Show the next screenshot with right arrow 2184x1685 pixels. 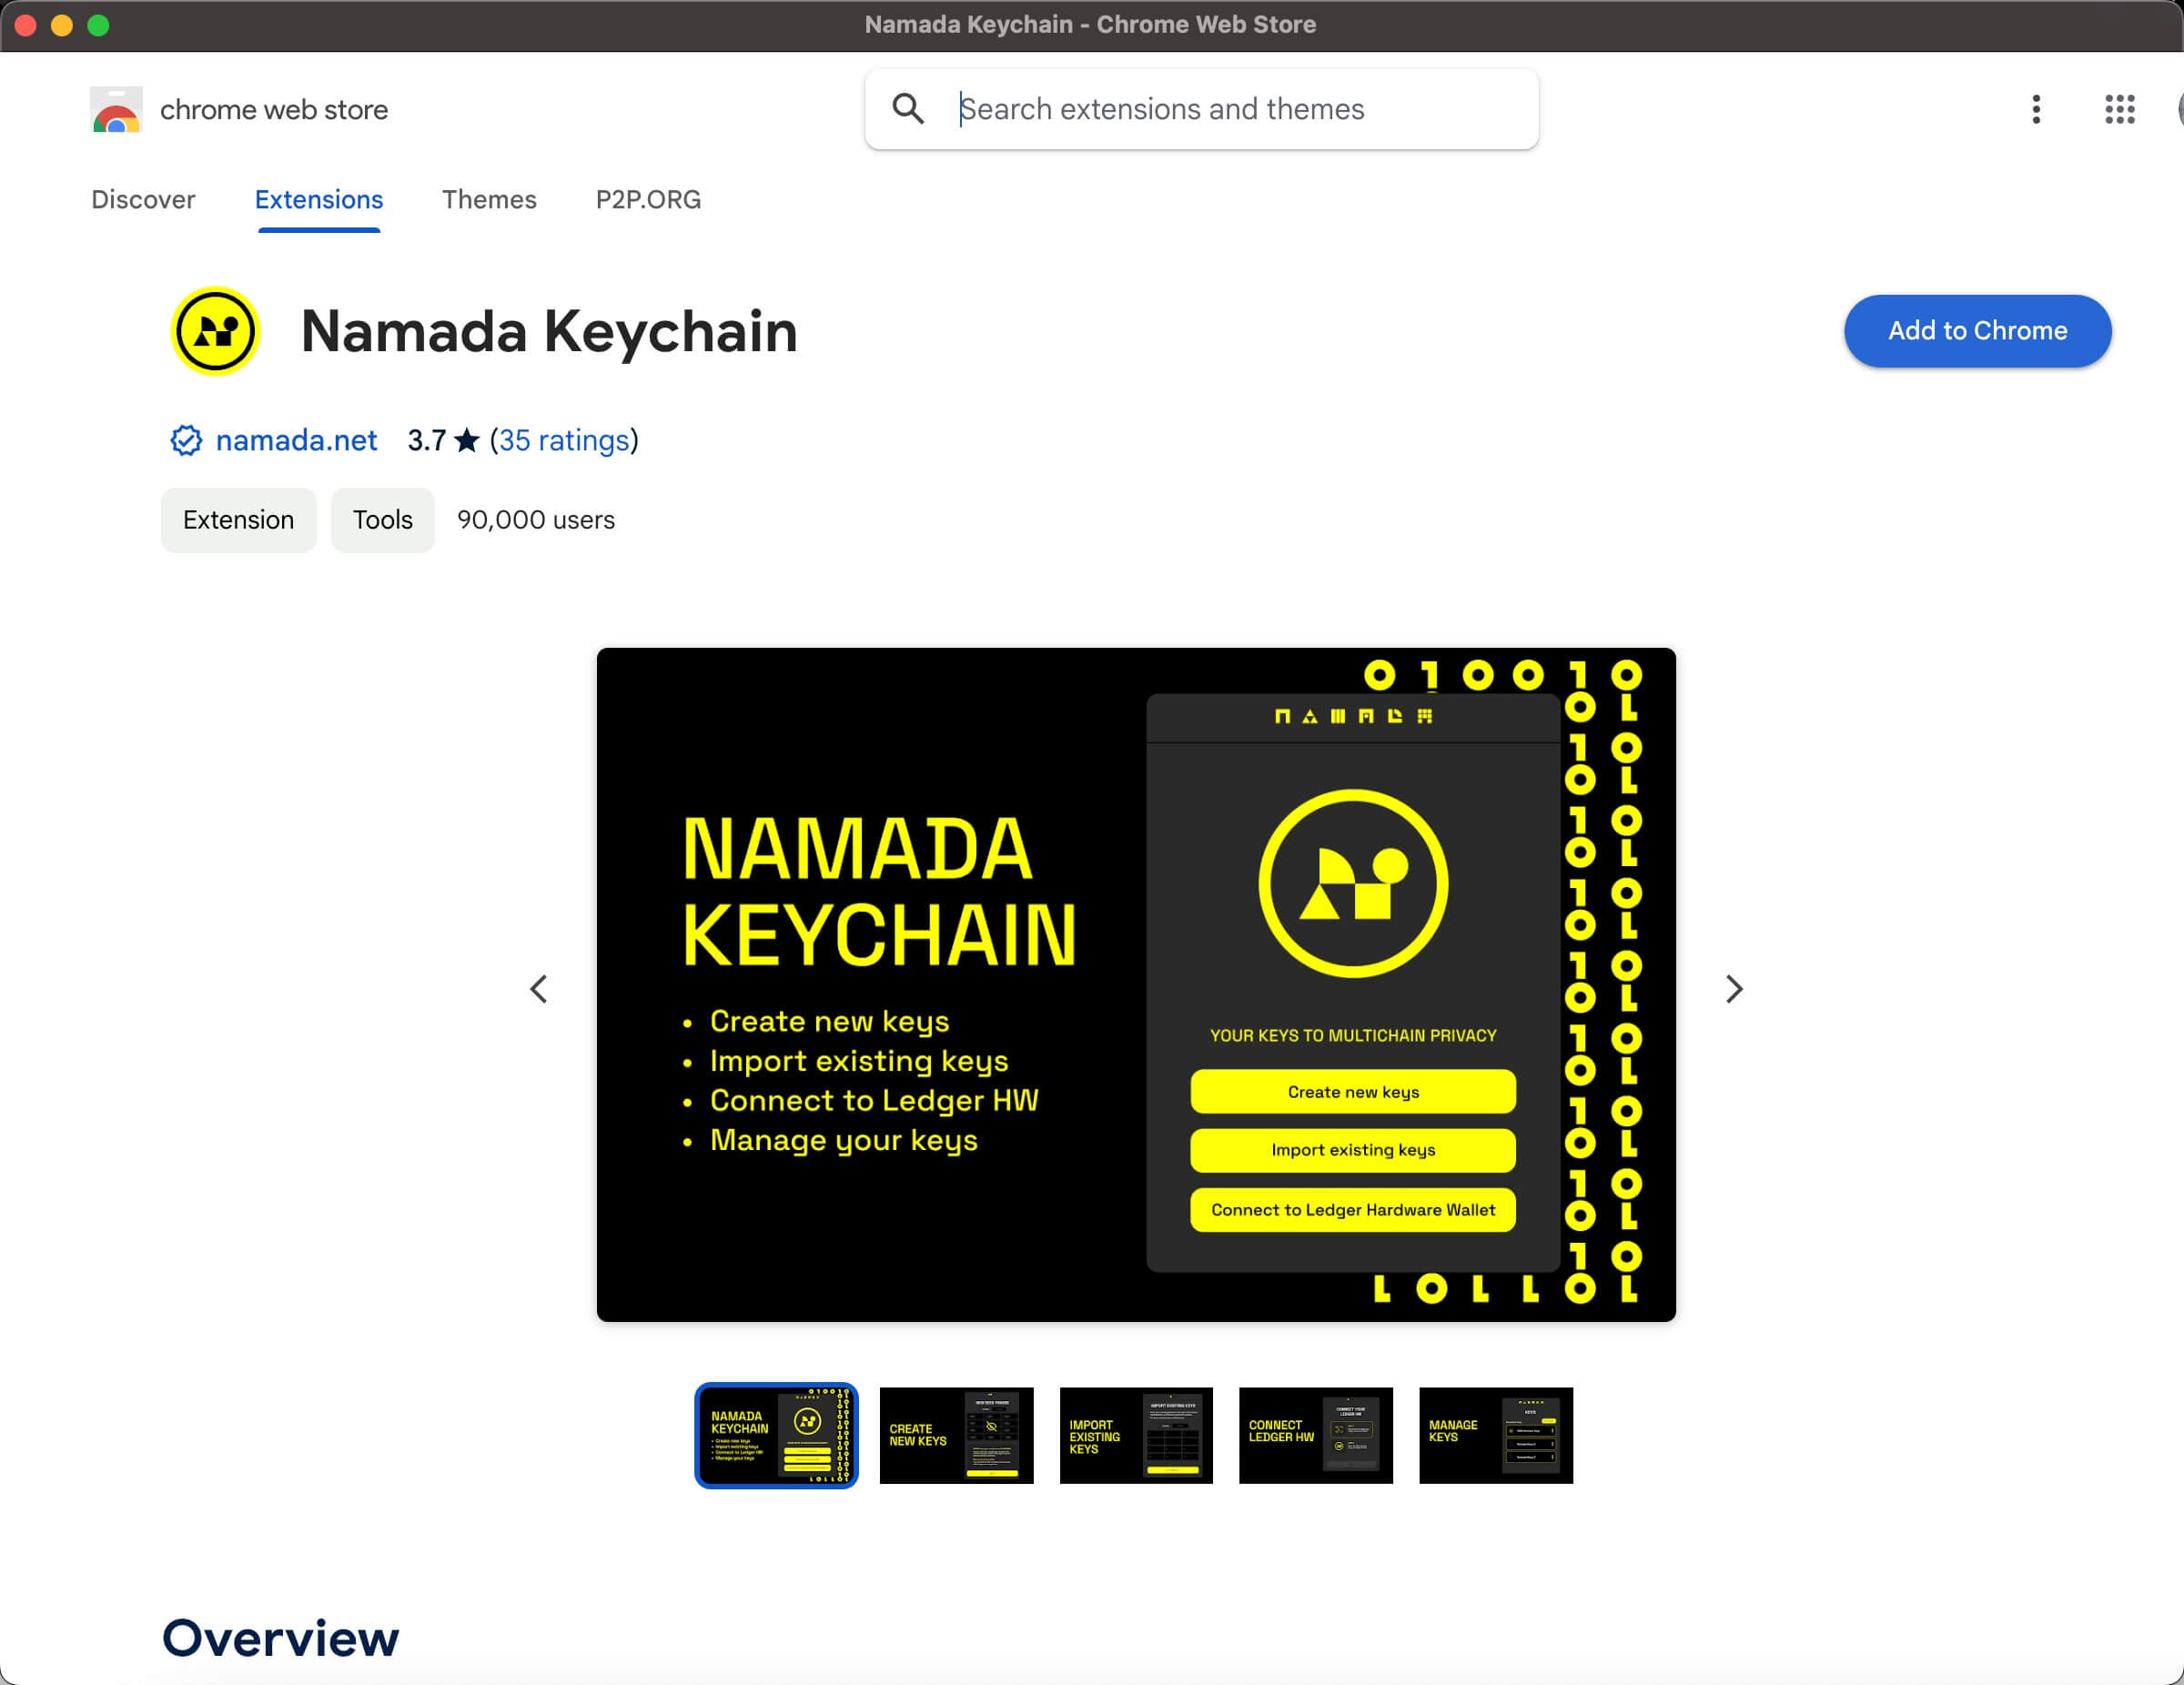[1734, 989]
